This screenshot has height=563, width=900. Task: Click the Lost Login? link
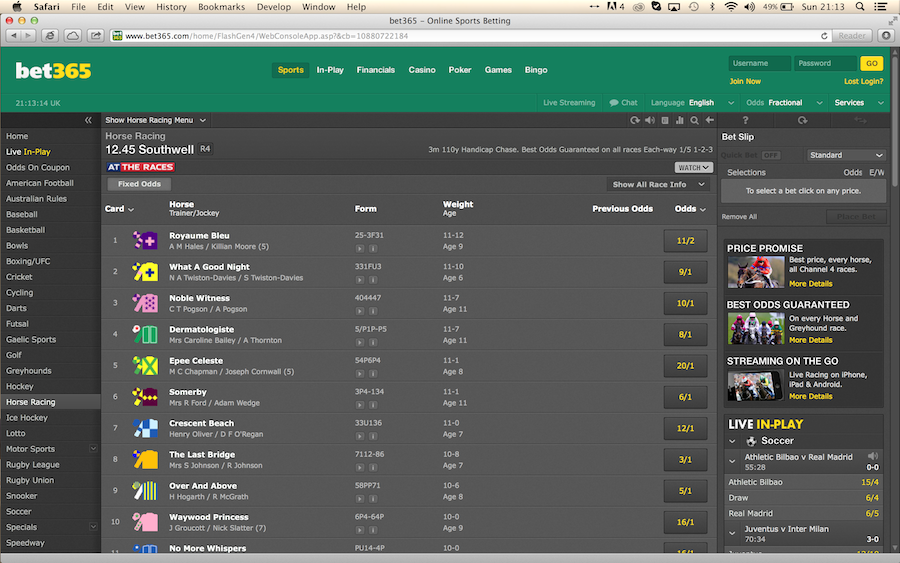click(x=863, y=81)
